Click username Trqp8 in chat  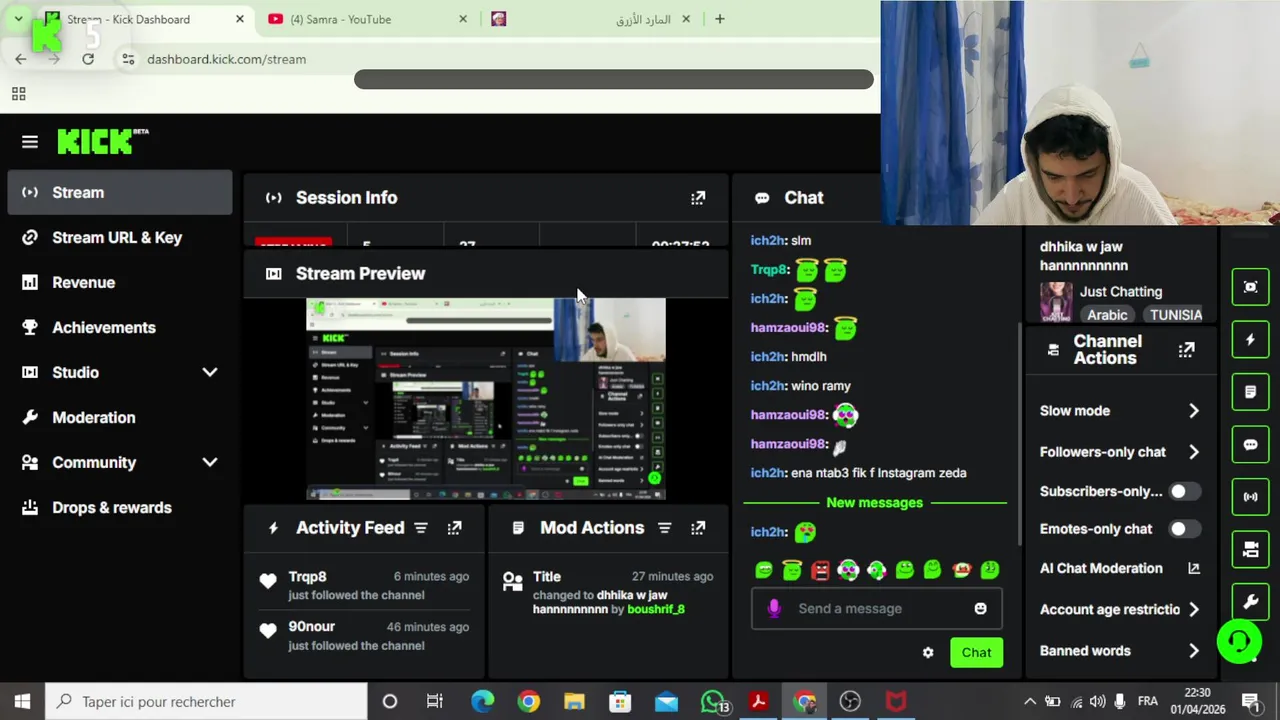tap(769, 270)
